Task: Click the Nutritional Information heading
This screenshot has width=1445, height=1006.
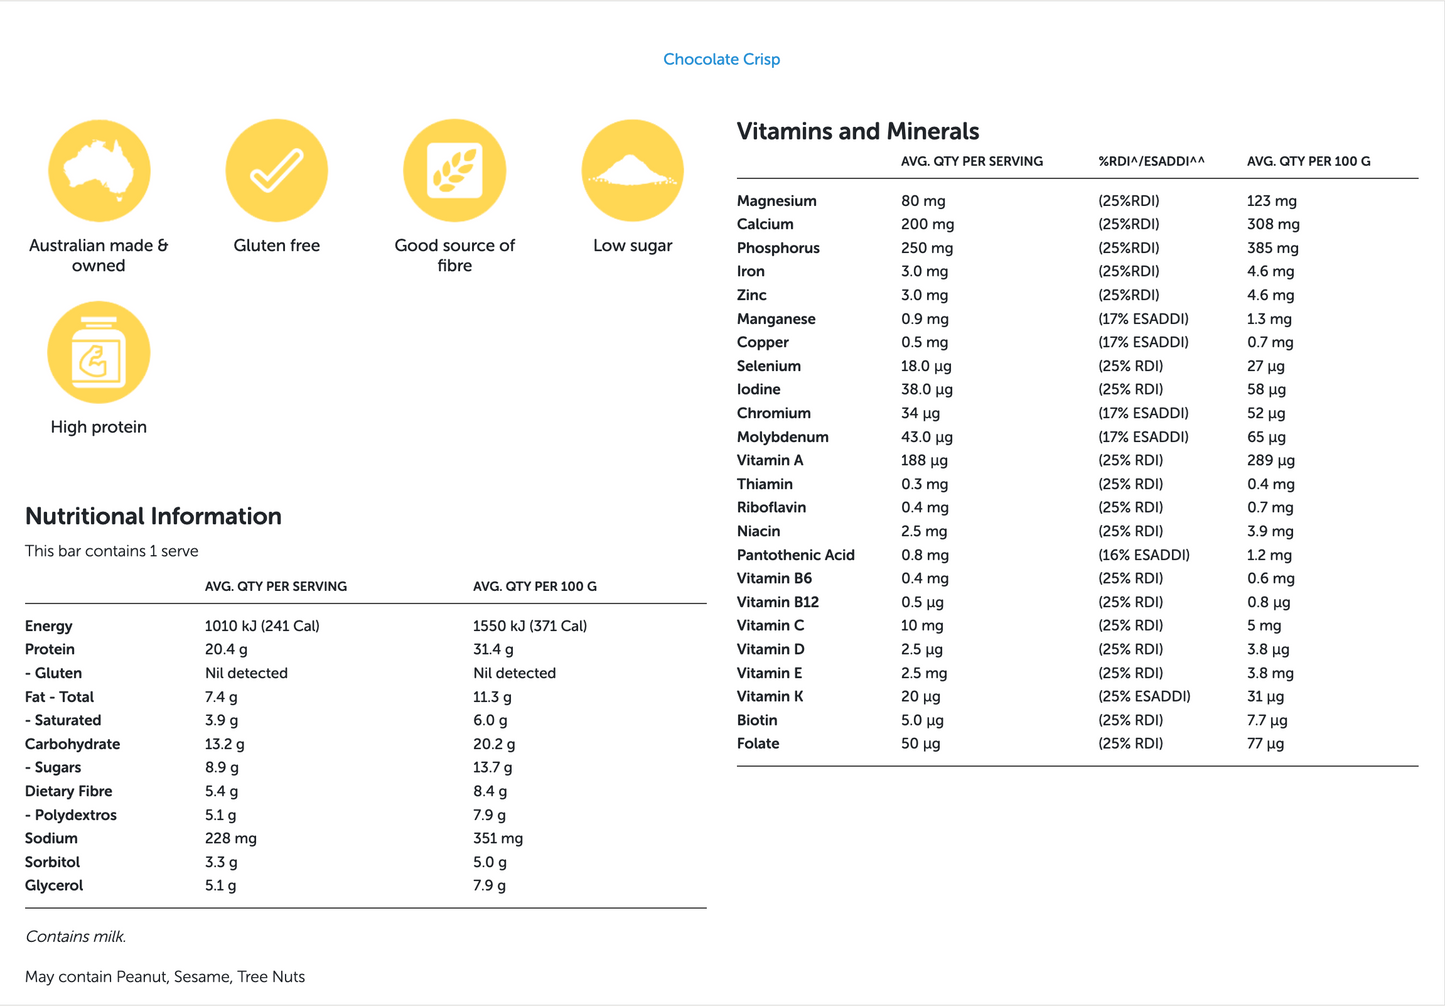Action: [x=153, y=516]
